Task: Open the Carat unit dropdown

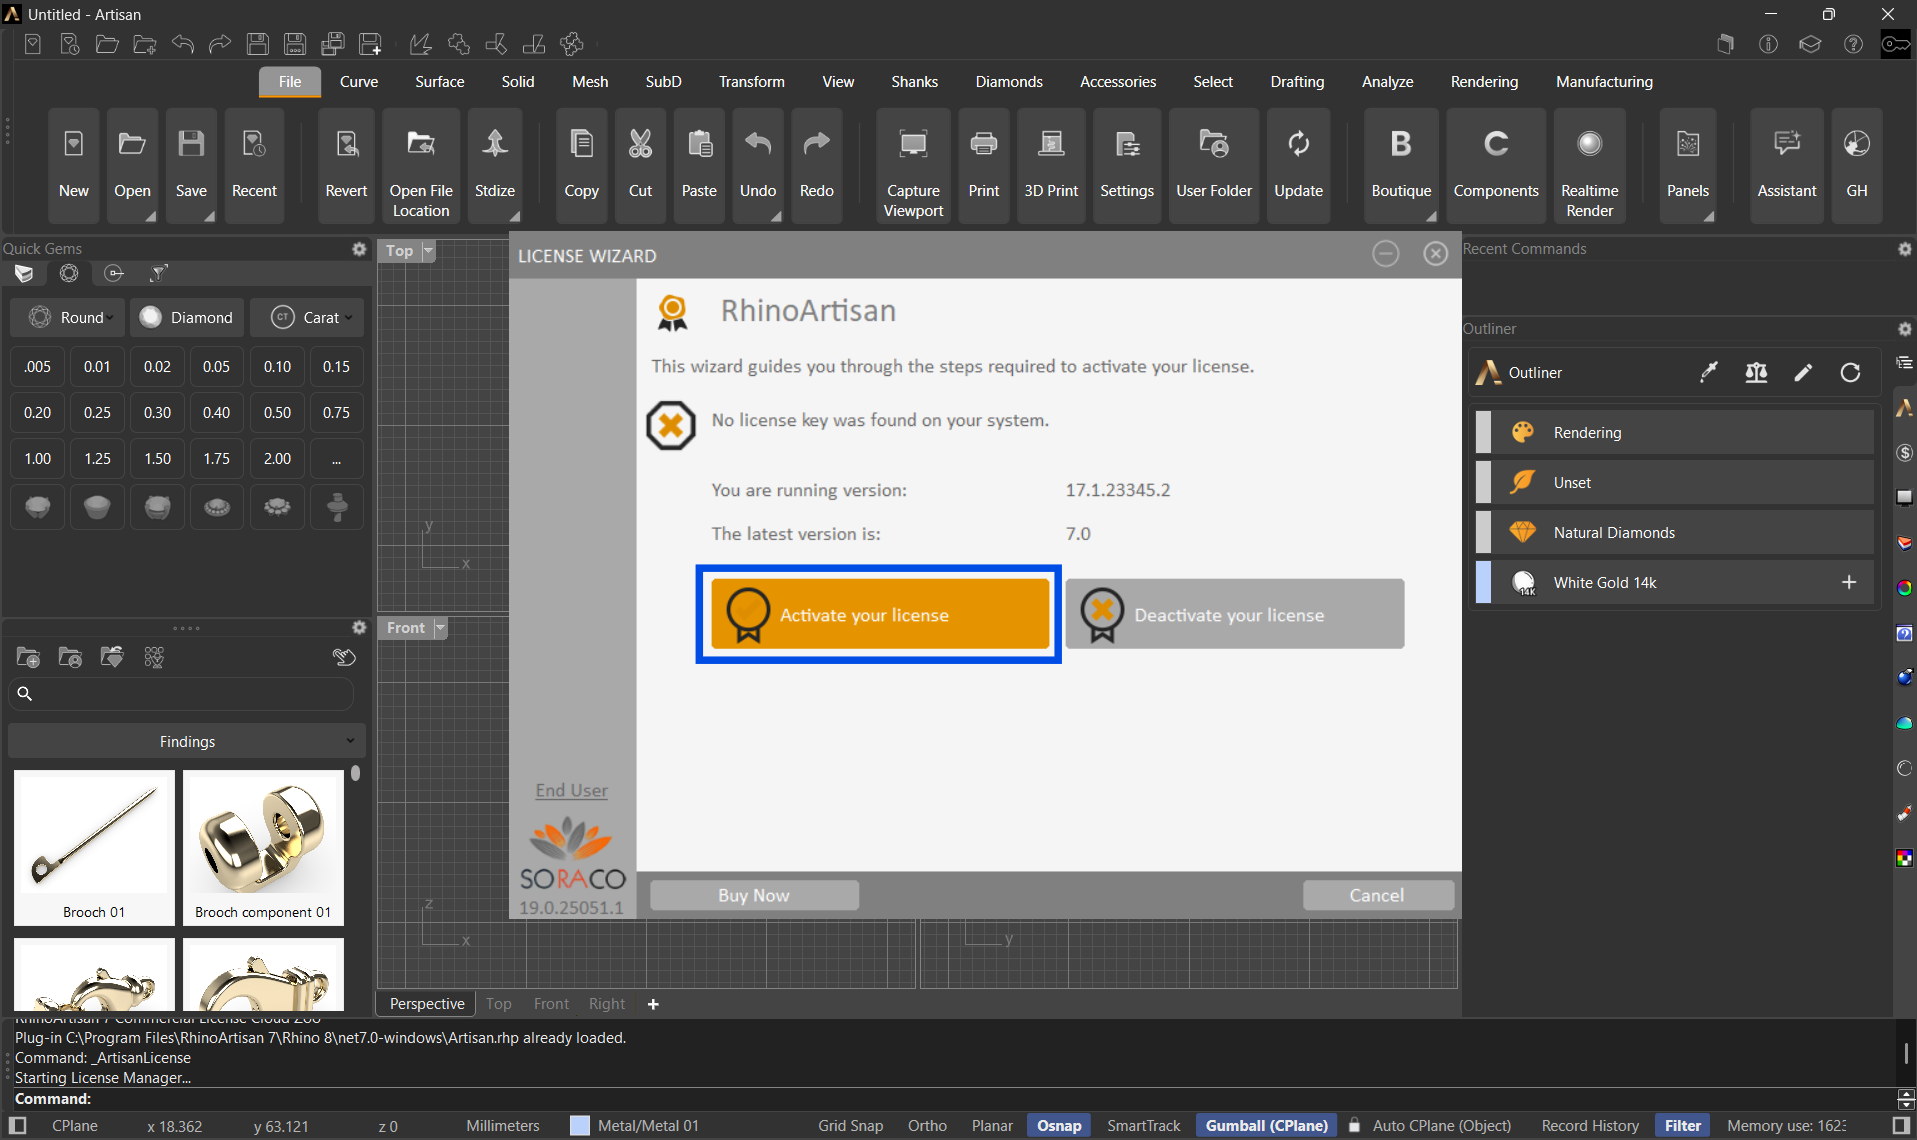Action: (x=307, y=317)
